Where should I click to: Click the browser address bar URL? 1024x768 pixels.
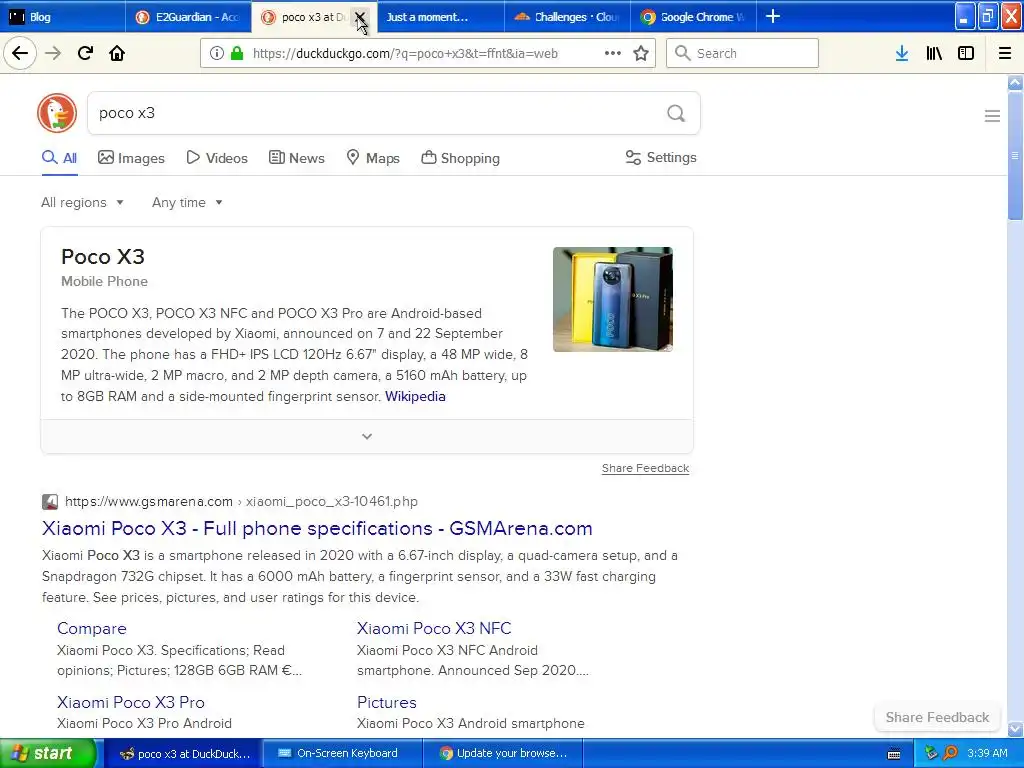[405, 54]
